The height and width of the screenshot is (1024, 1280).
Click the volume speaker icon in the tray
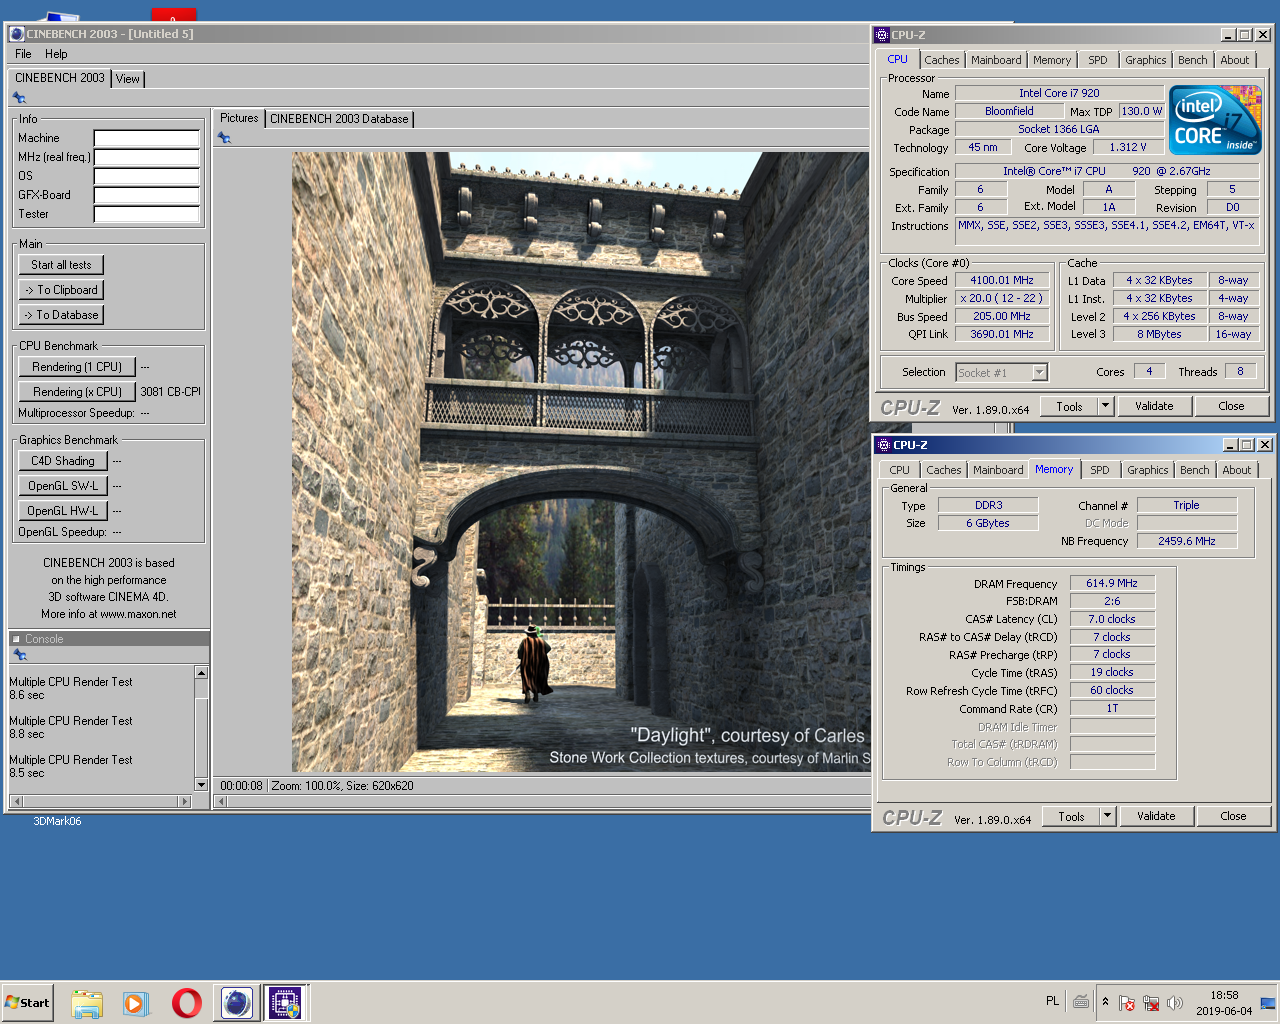click(1175, 1002)
